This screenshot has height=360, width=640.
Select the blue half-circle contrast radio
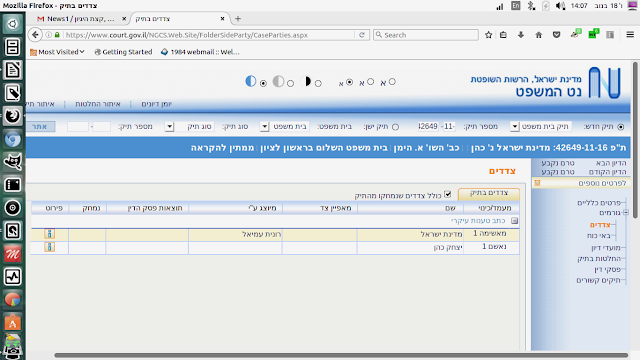click(x=263, y=83)
